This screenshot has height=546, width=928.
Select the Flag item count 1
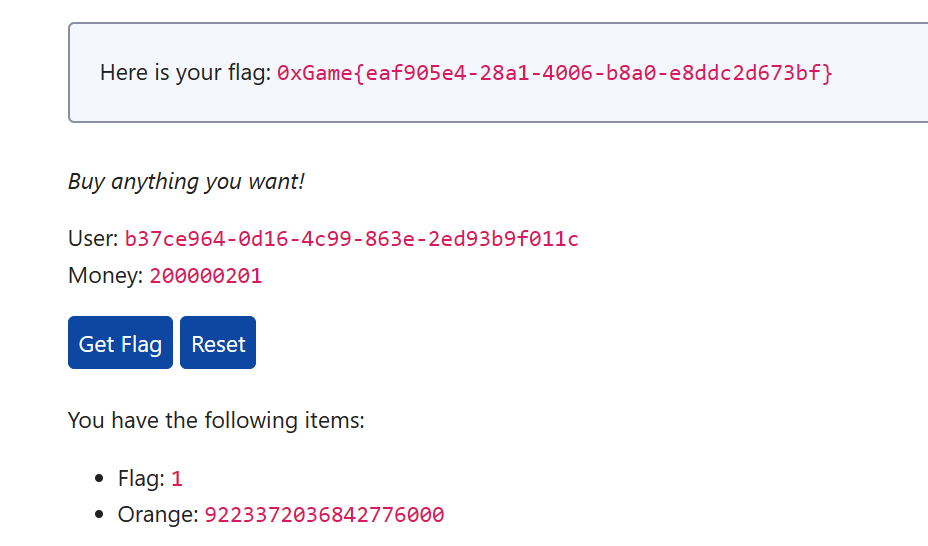click(x=177, y=479)
